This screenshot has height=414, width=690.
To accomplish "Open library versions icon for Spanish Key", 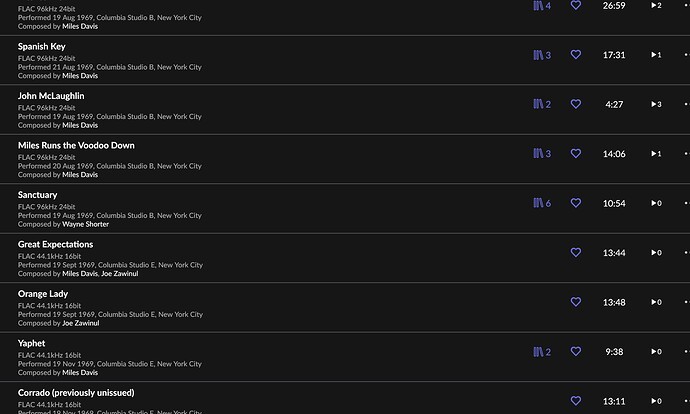I will 542,55.
